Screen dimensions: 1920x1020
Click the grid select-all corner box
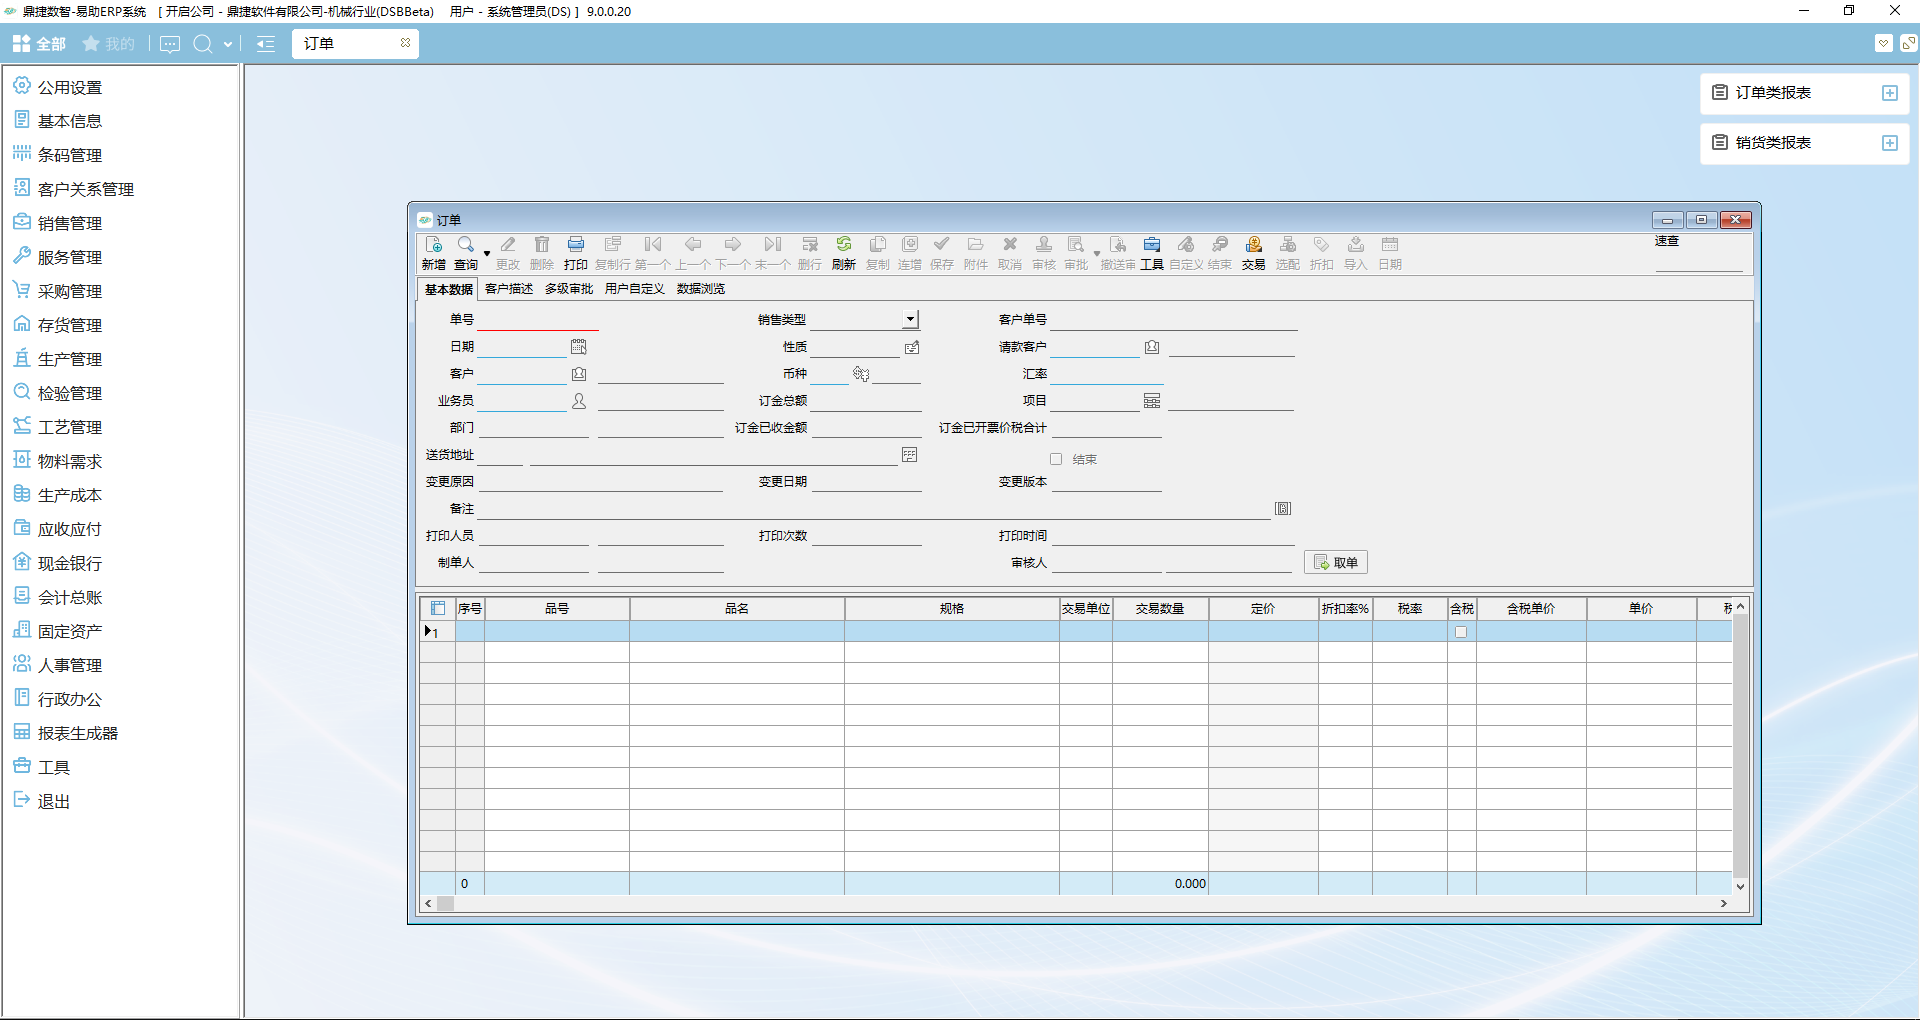(x=437, y=608)
